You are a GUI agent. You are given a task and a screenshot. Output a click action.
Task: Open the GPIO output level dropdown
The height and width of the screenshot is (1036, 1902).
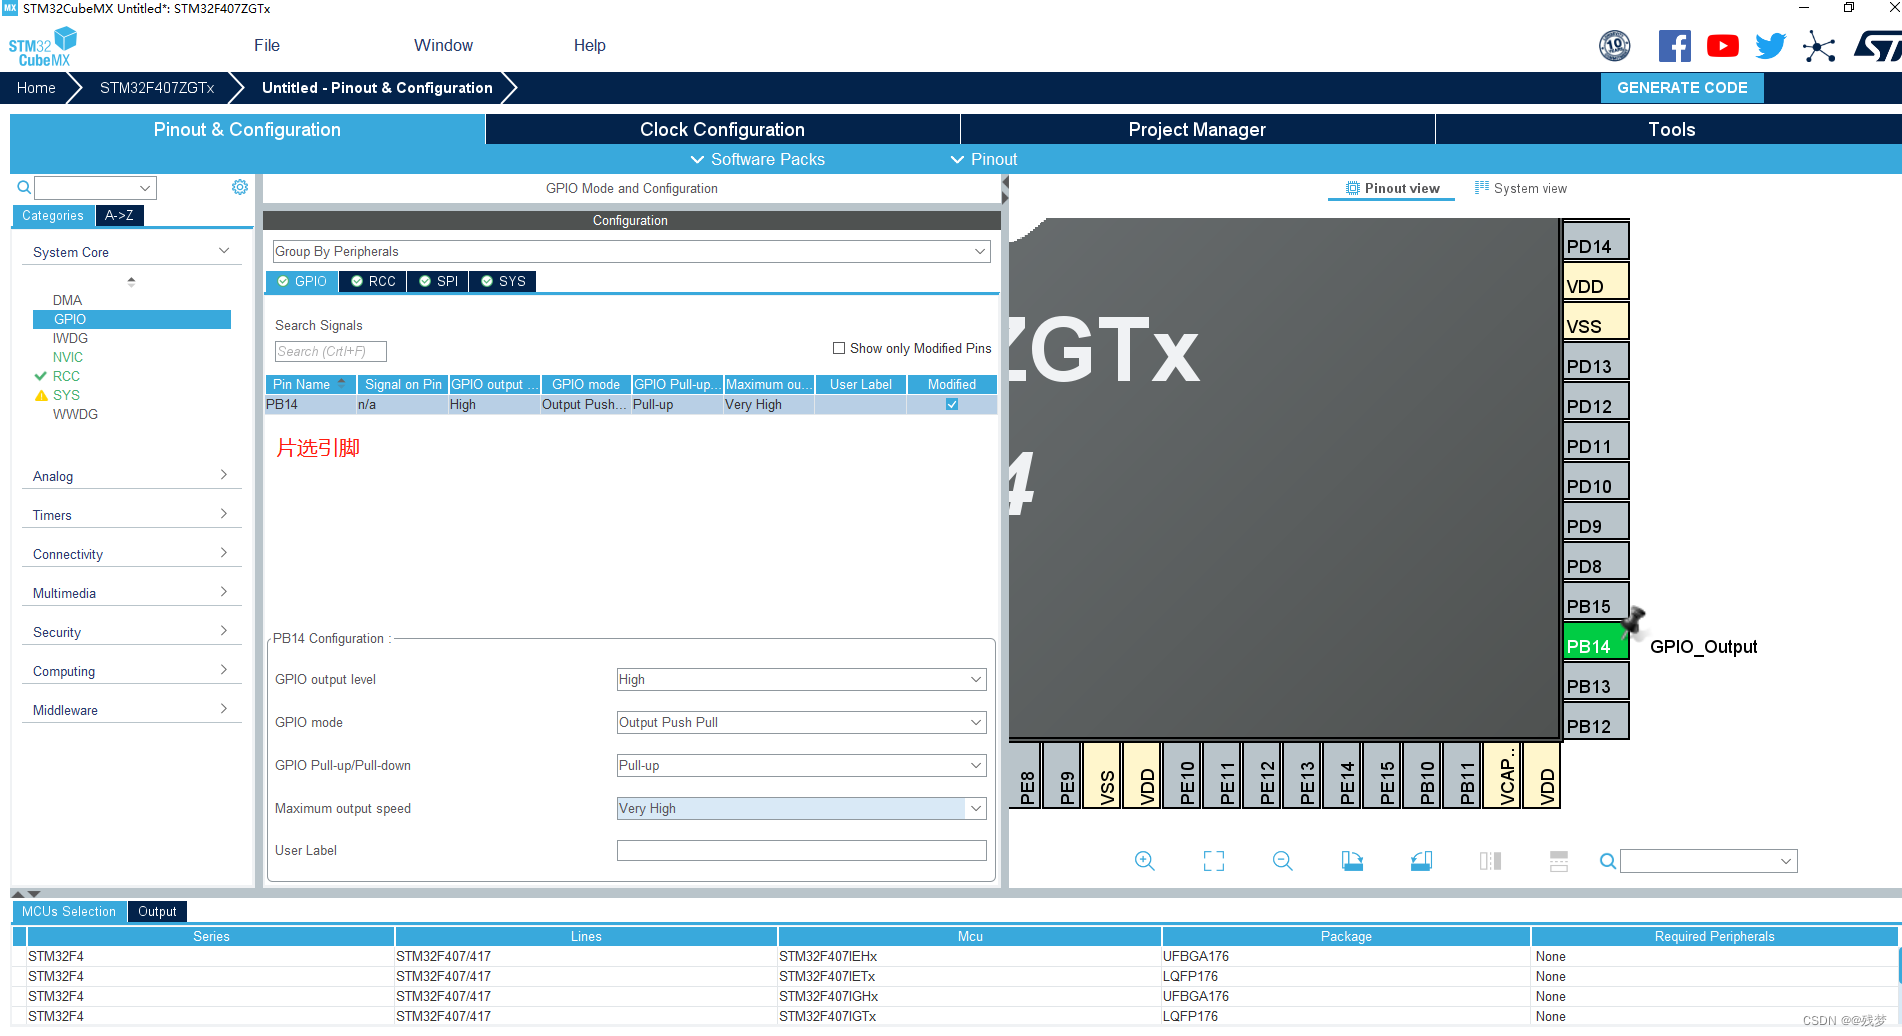(801, 679)
